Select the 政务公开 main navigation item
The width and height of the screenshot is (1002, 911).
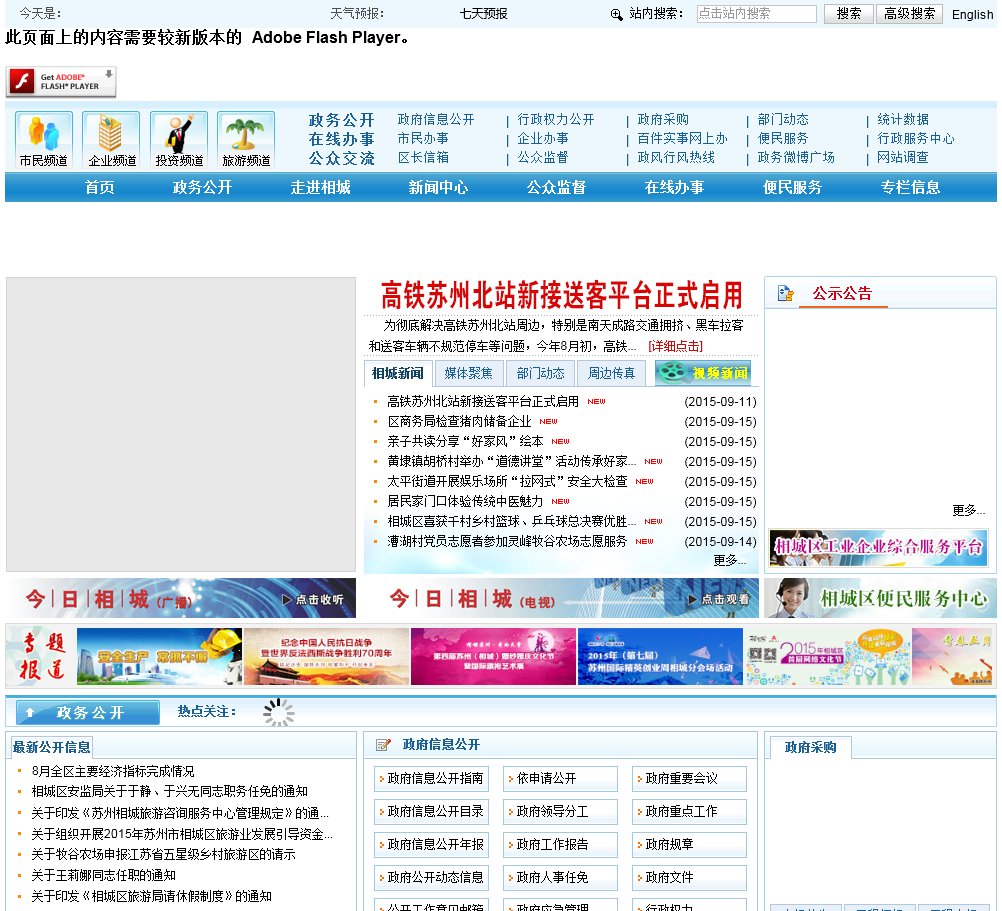point(202,187)
